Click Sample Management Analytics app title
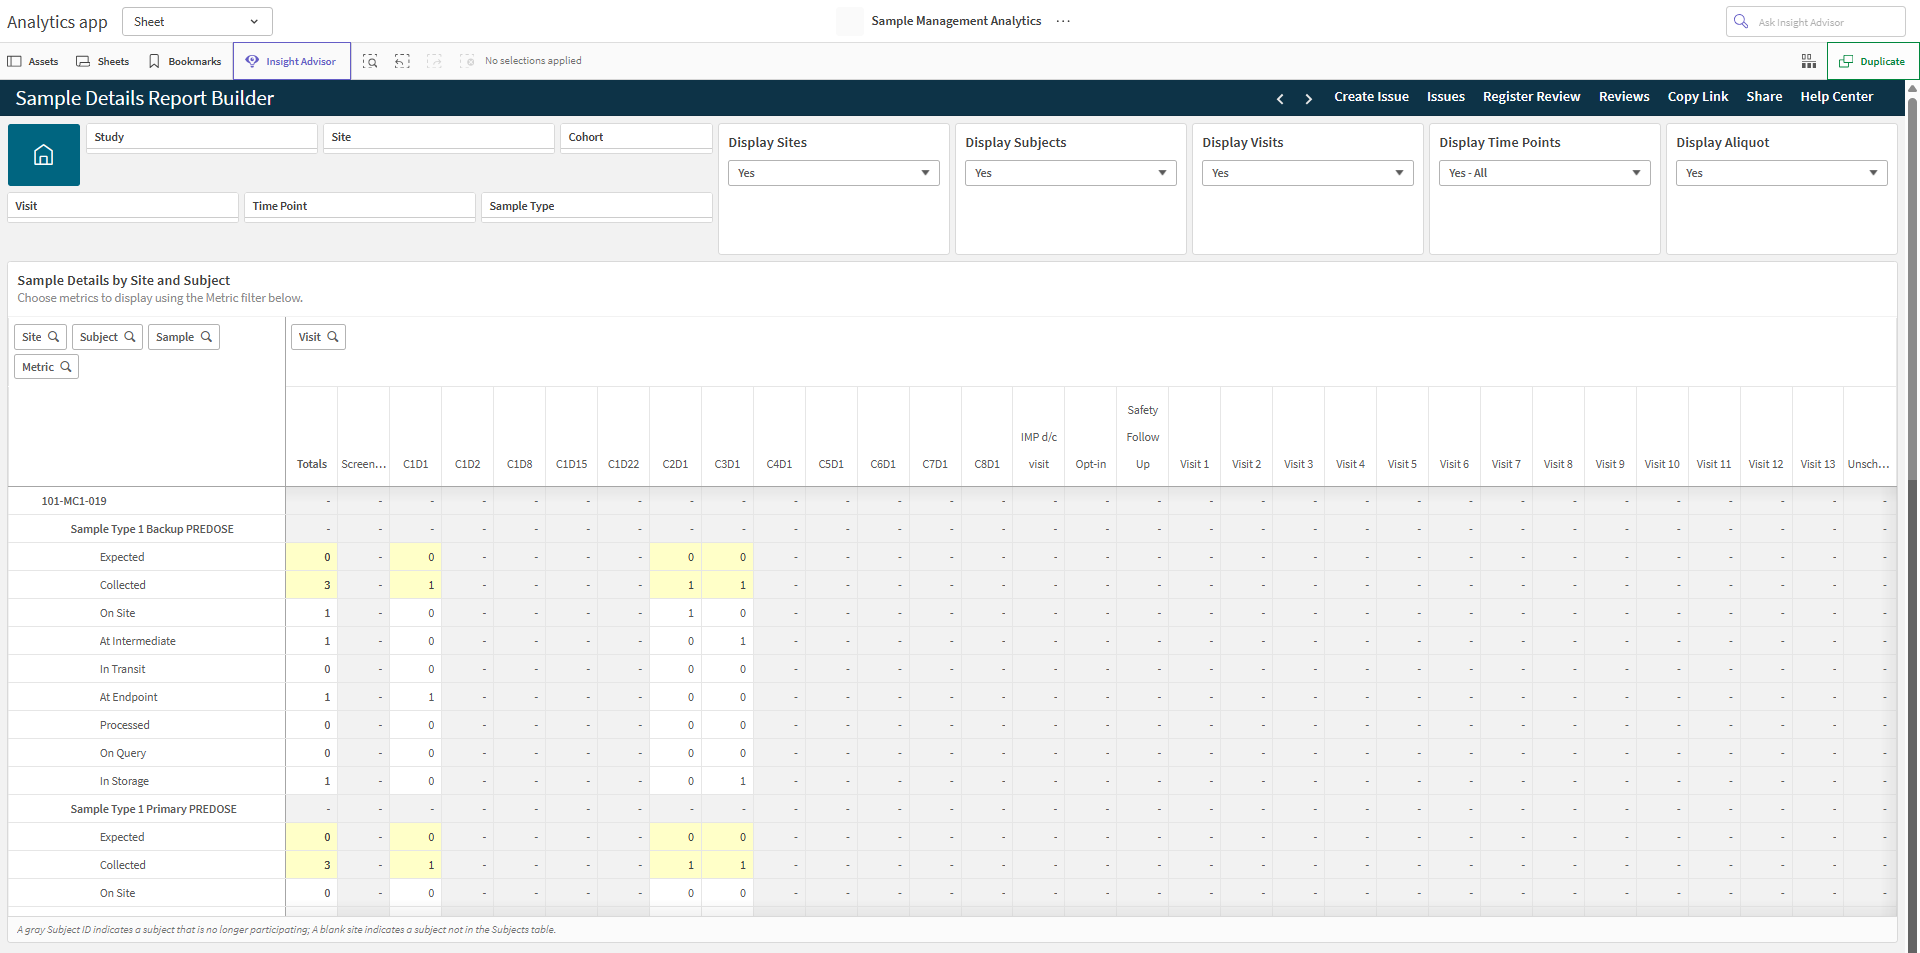Image resolution: width=1920 pixels, height=953 pixels. (956, 21)
